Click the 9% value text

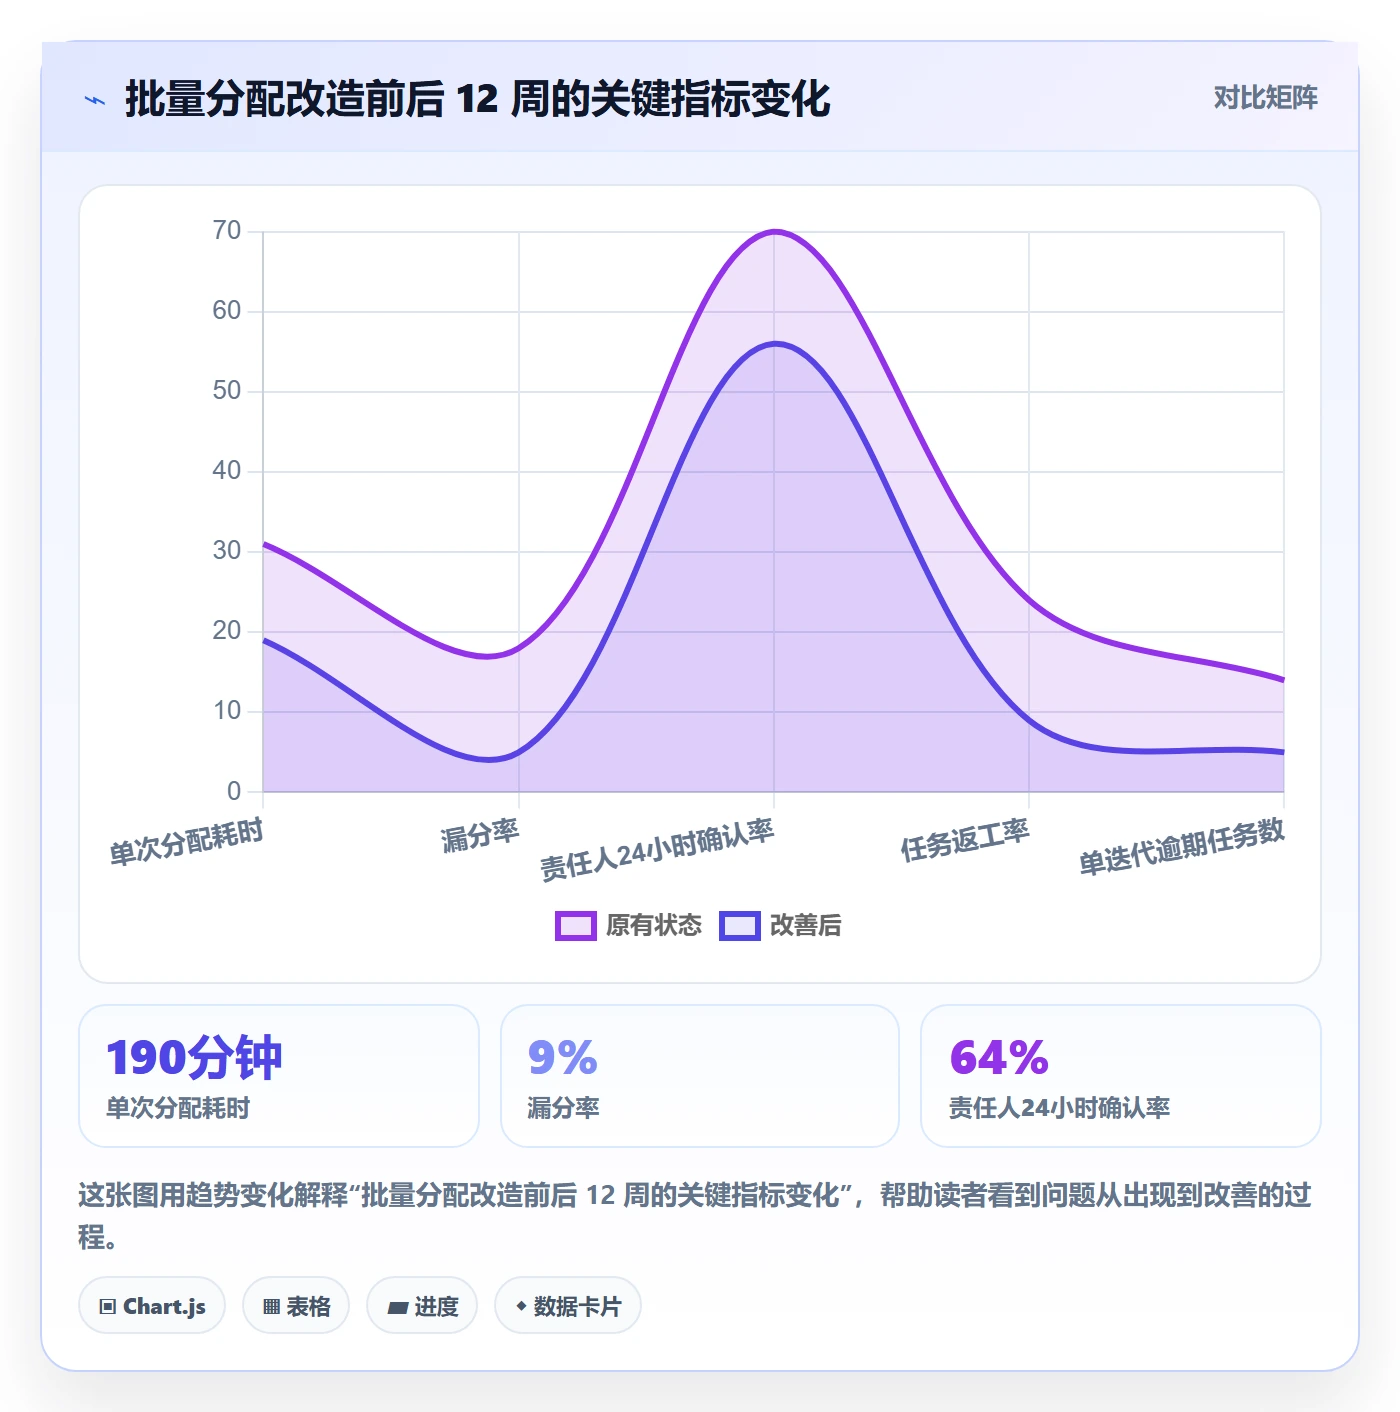click(562, 1057)
